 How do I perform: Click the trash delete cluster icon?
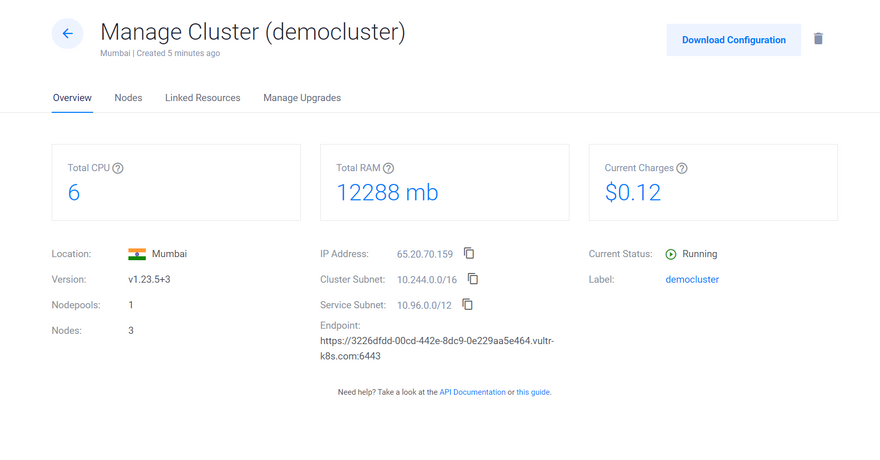pyautogui.click(x=818, y=39)
